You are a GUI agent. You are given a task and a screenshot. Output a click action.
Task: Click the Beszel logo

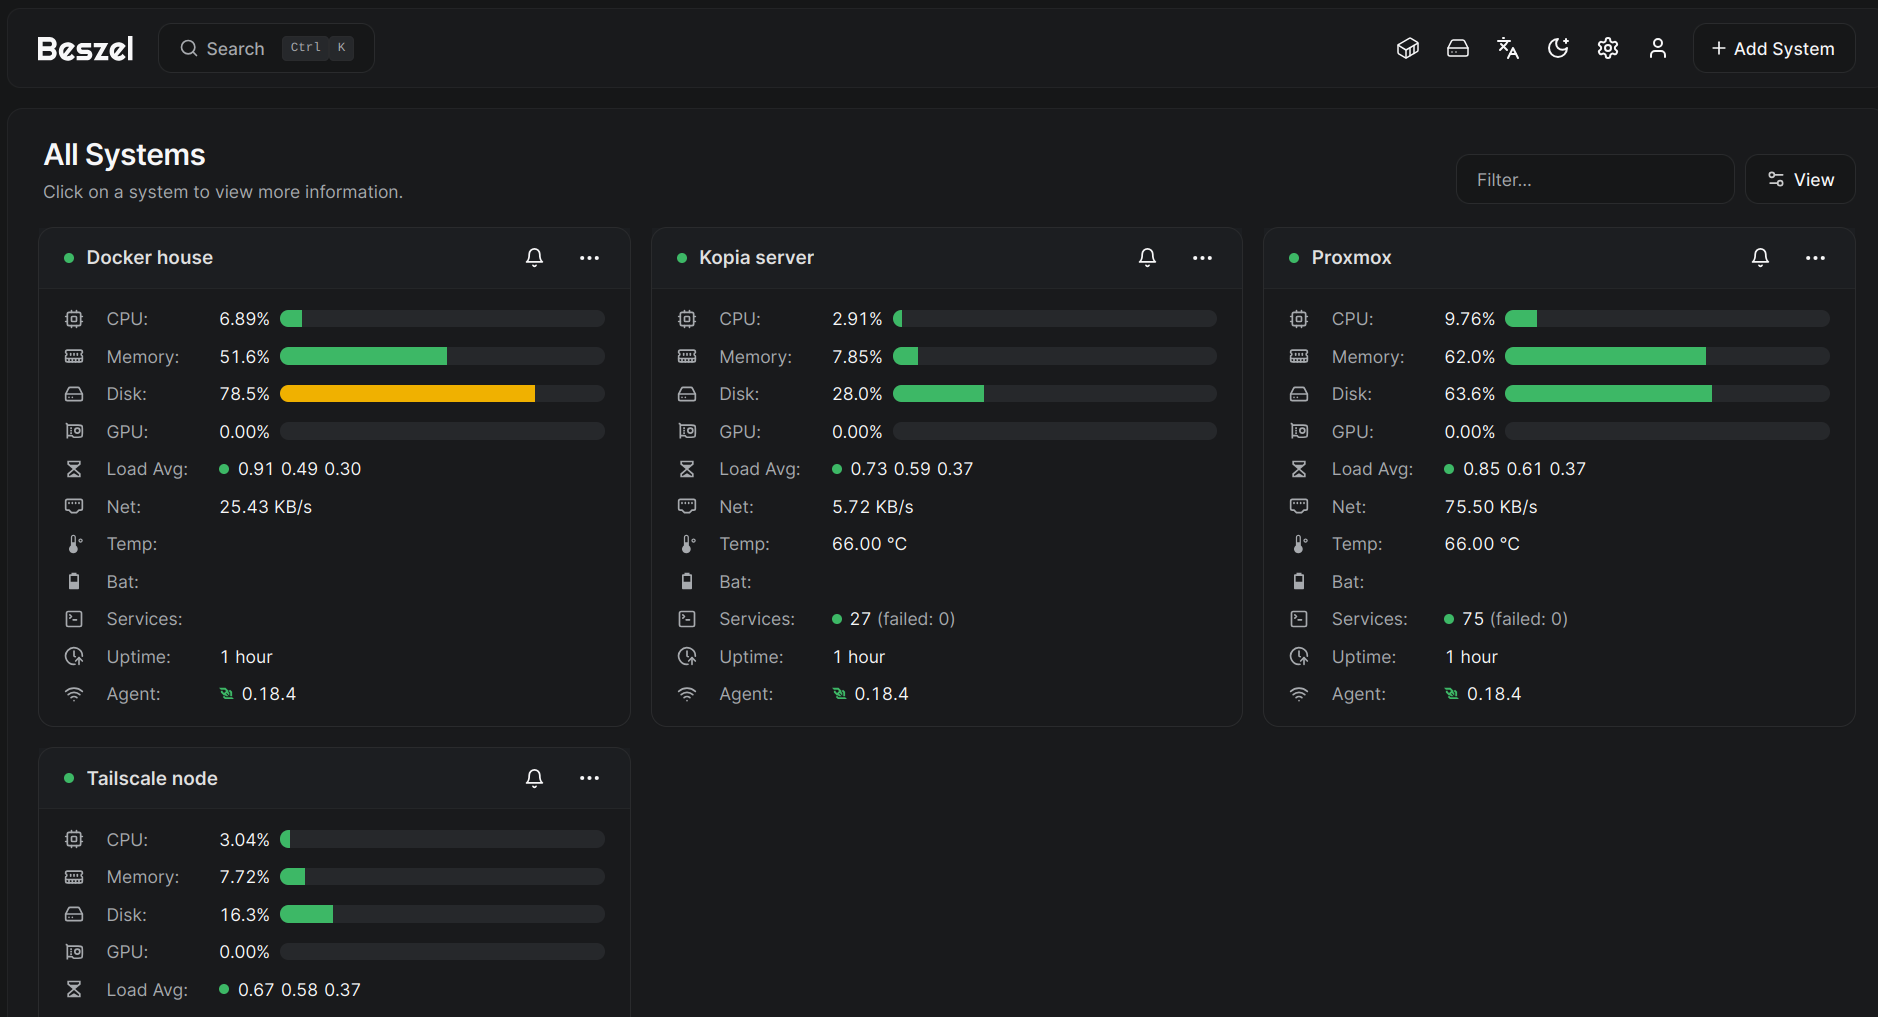click(x=85, y=49)
